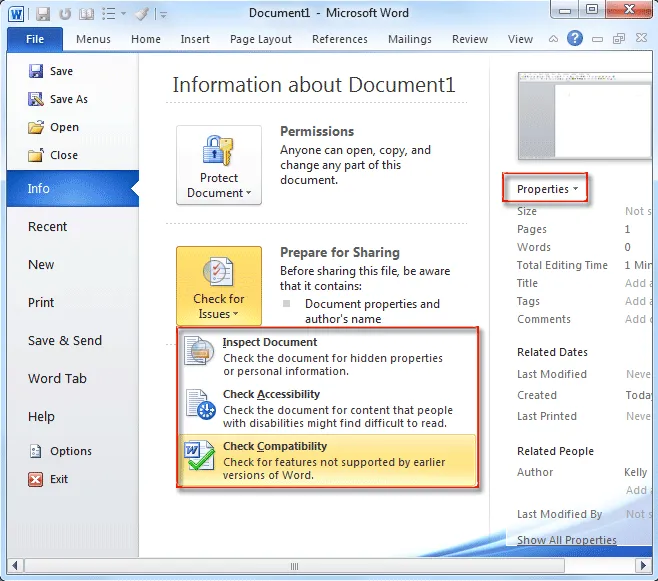Click the Close document item in the sidebar
Image resolution: width=658 pixels, height=581 pixels.
tap(63, 155)
